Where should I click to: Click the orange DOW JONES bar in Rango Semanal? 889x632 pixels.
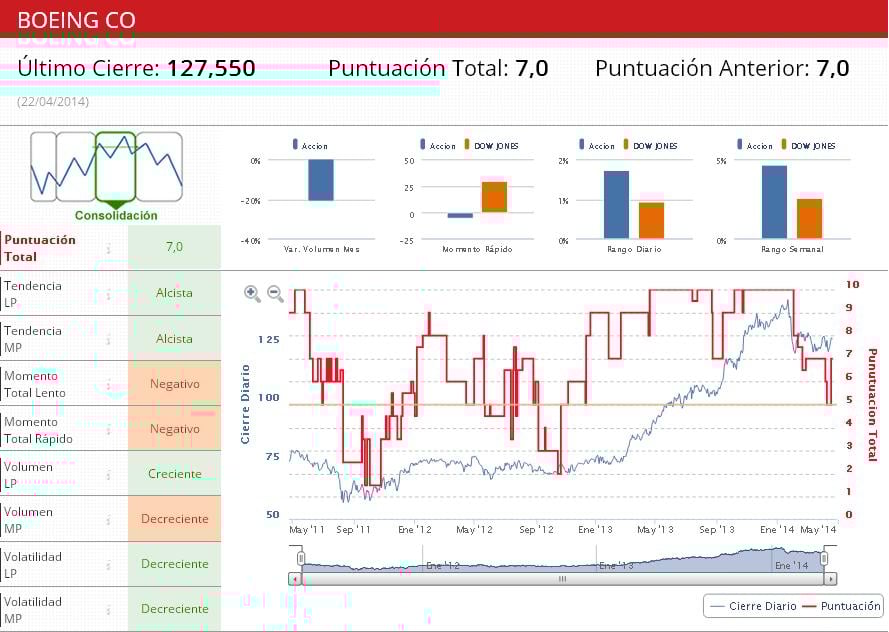tap(810, 219)
